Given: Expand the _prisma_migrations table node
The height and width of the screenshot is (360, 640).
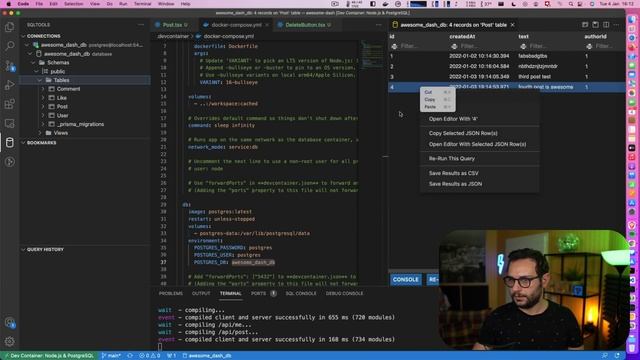Looking at the screenshot, I should [43, 124].
